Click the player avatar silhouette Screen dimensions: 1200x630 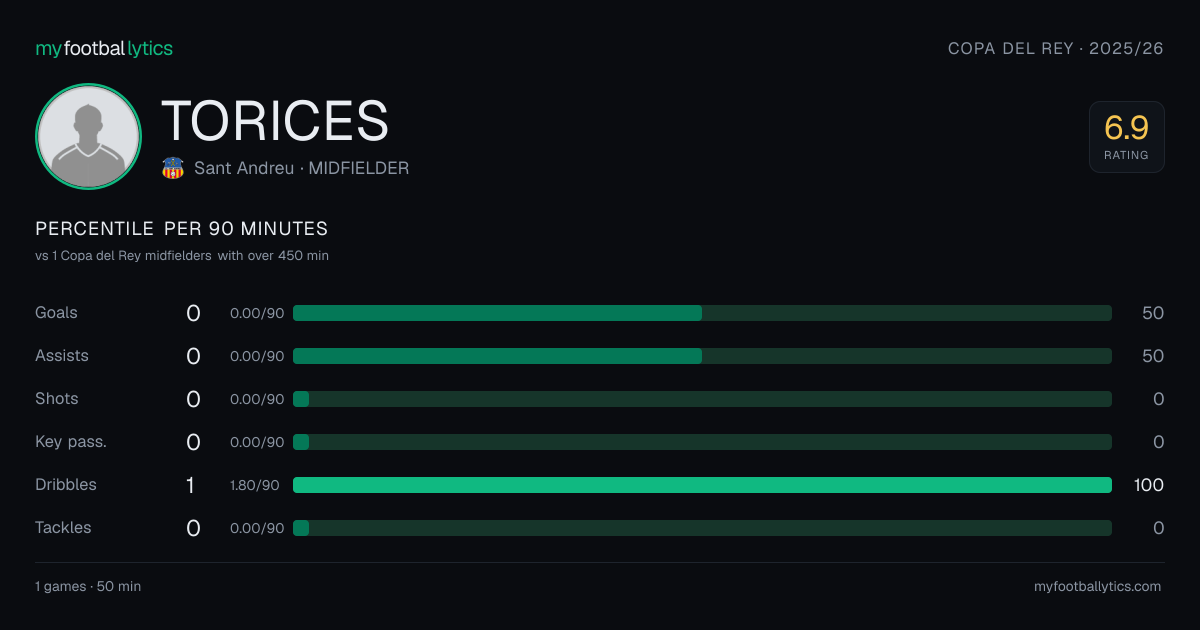(89, 136)
